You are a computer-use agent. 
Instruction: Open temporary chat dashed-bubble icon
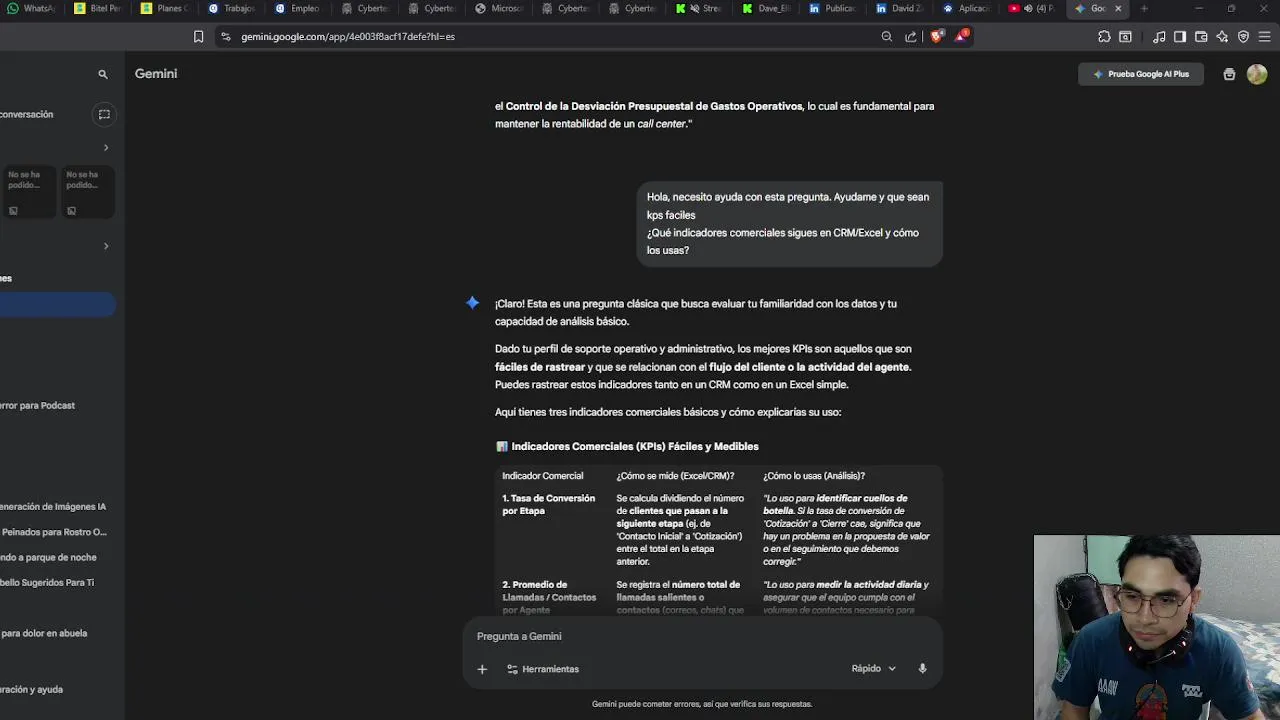104,114
